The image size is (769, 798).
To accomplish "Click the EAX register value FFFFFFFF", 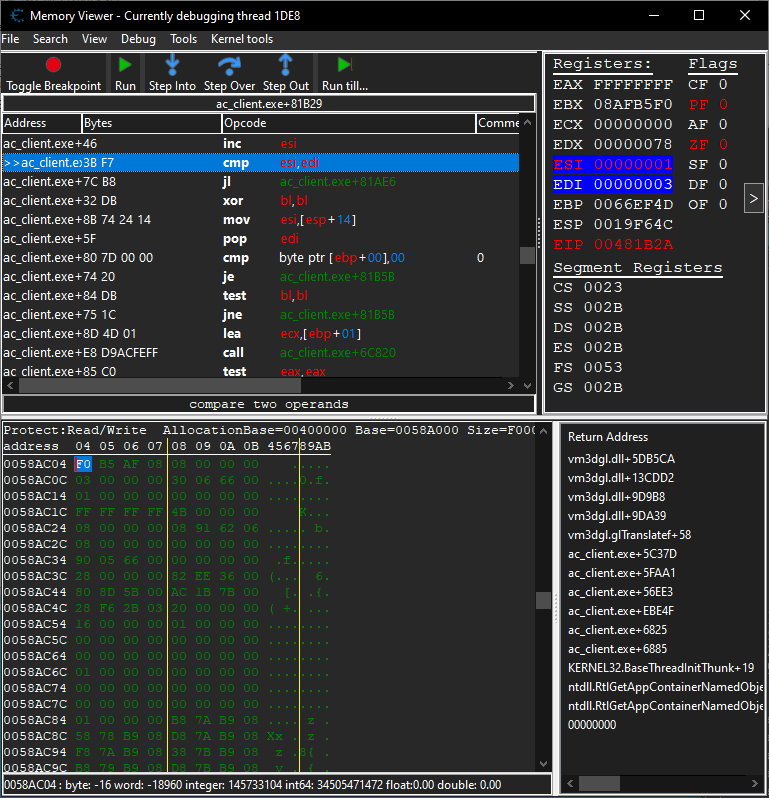I will (633, 85).
